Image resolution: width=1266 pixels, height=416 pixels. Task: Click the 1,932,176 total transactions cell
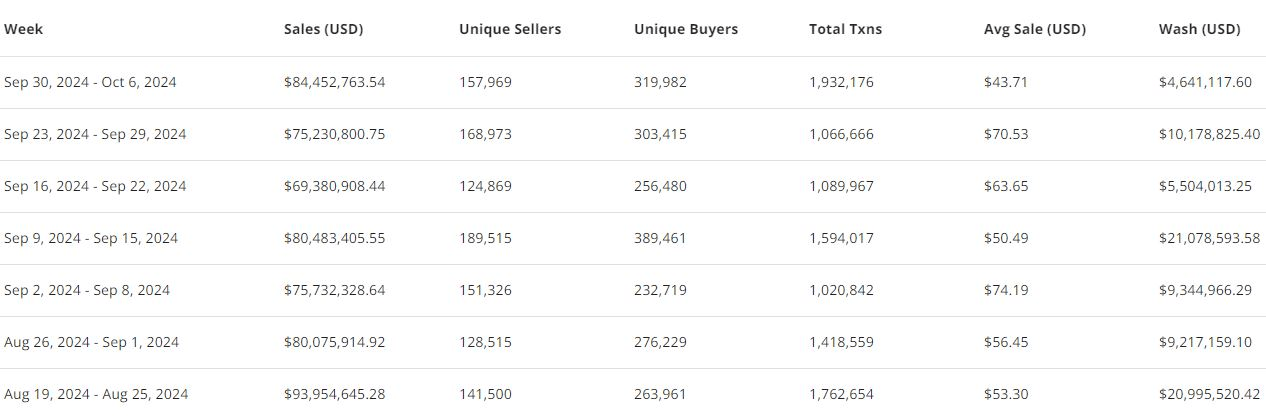pyautogui.click(x=841, y=82)
